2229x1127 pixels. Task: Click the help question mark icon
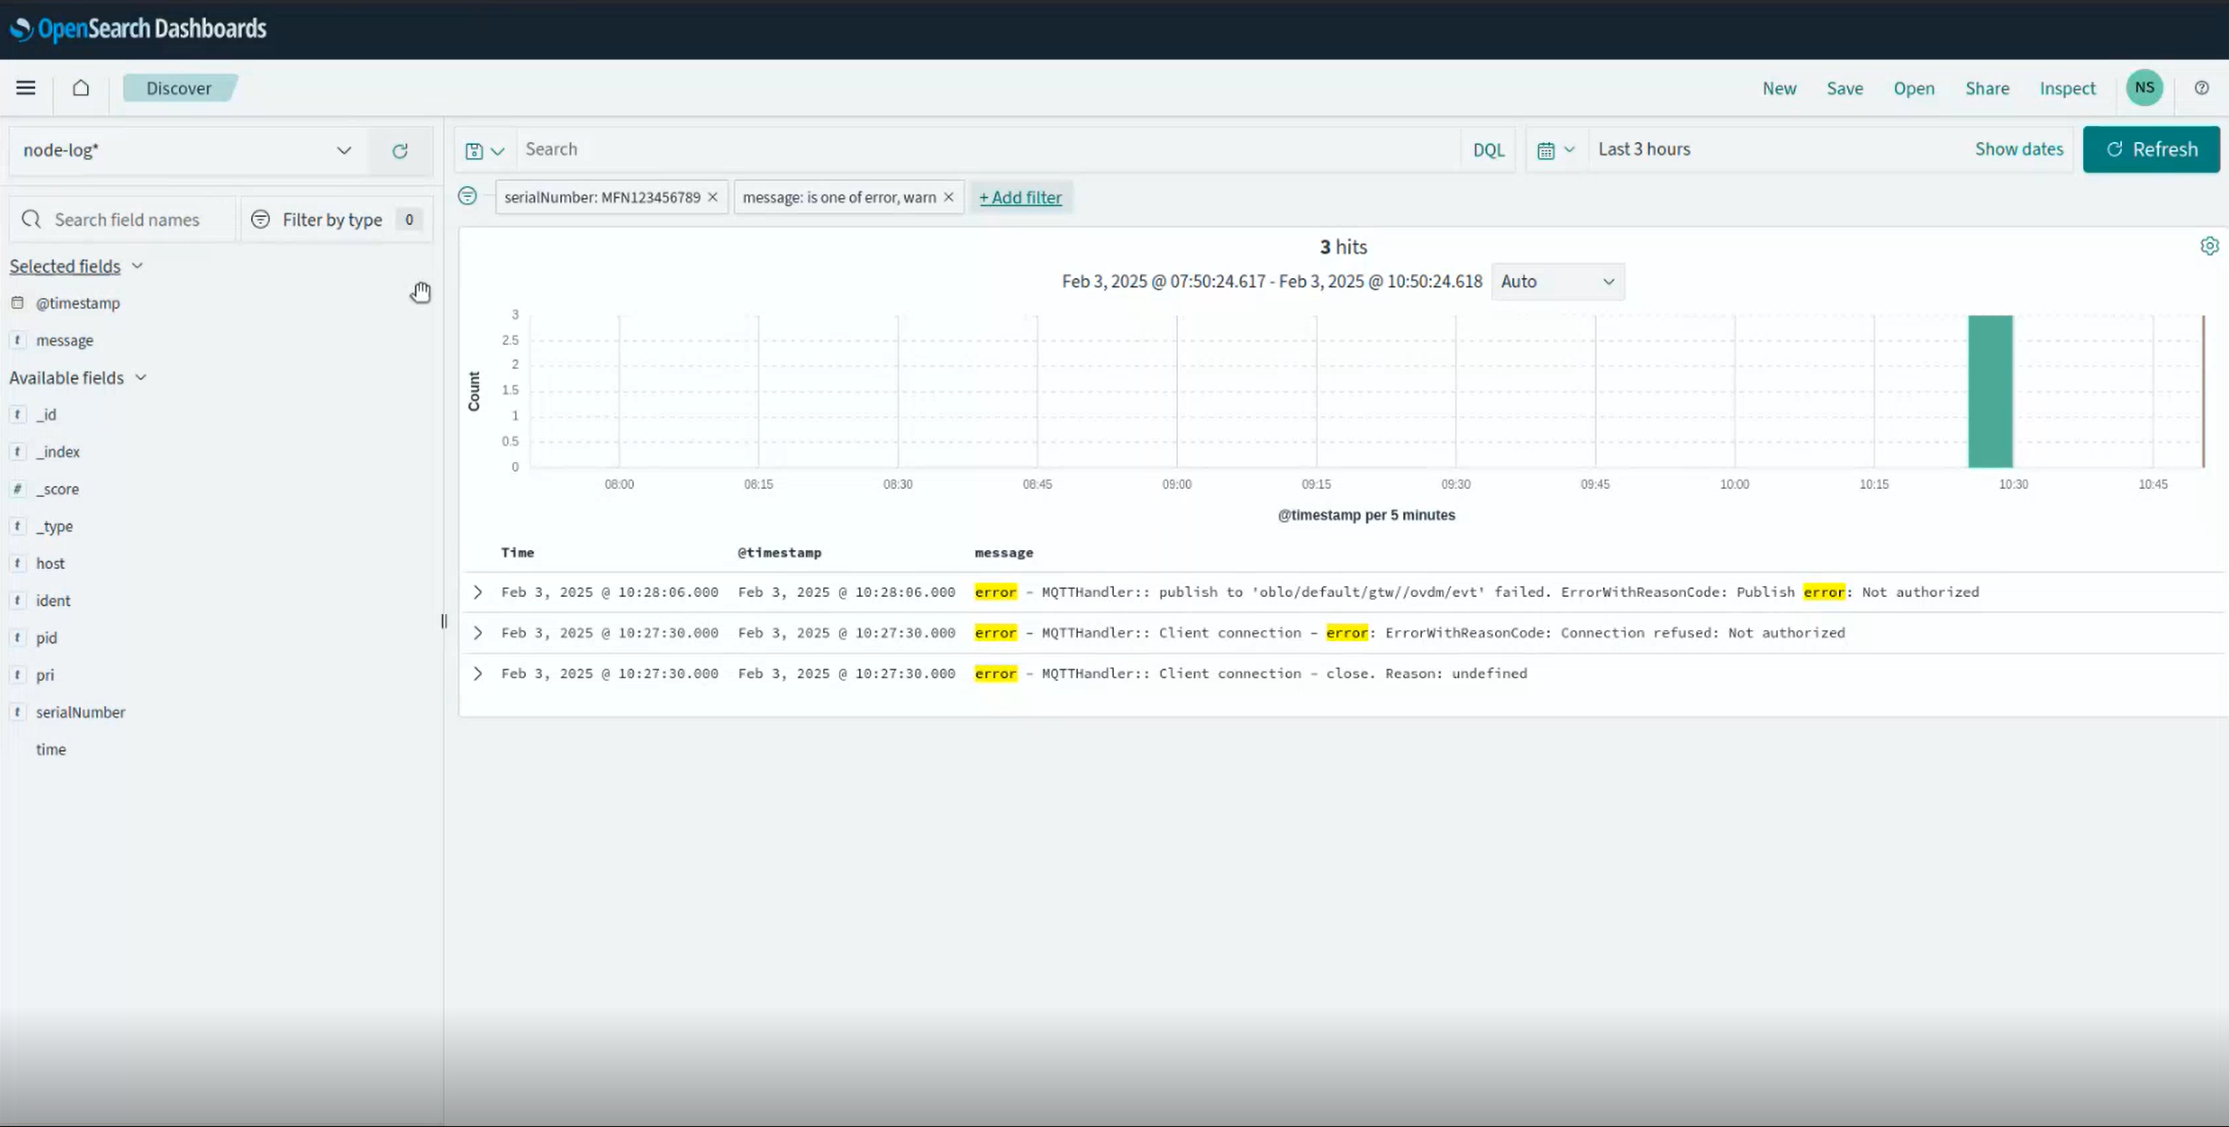coord(2202,88)
